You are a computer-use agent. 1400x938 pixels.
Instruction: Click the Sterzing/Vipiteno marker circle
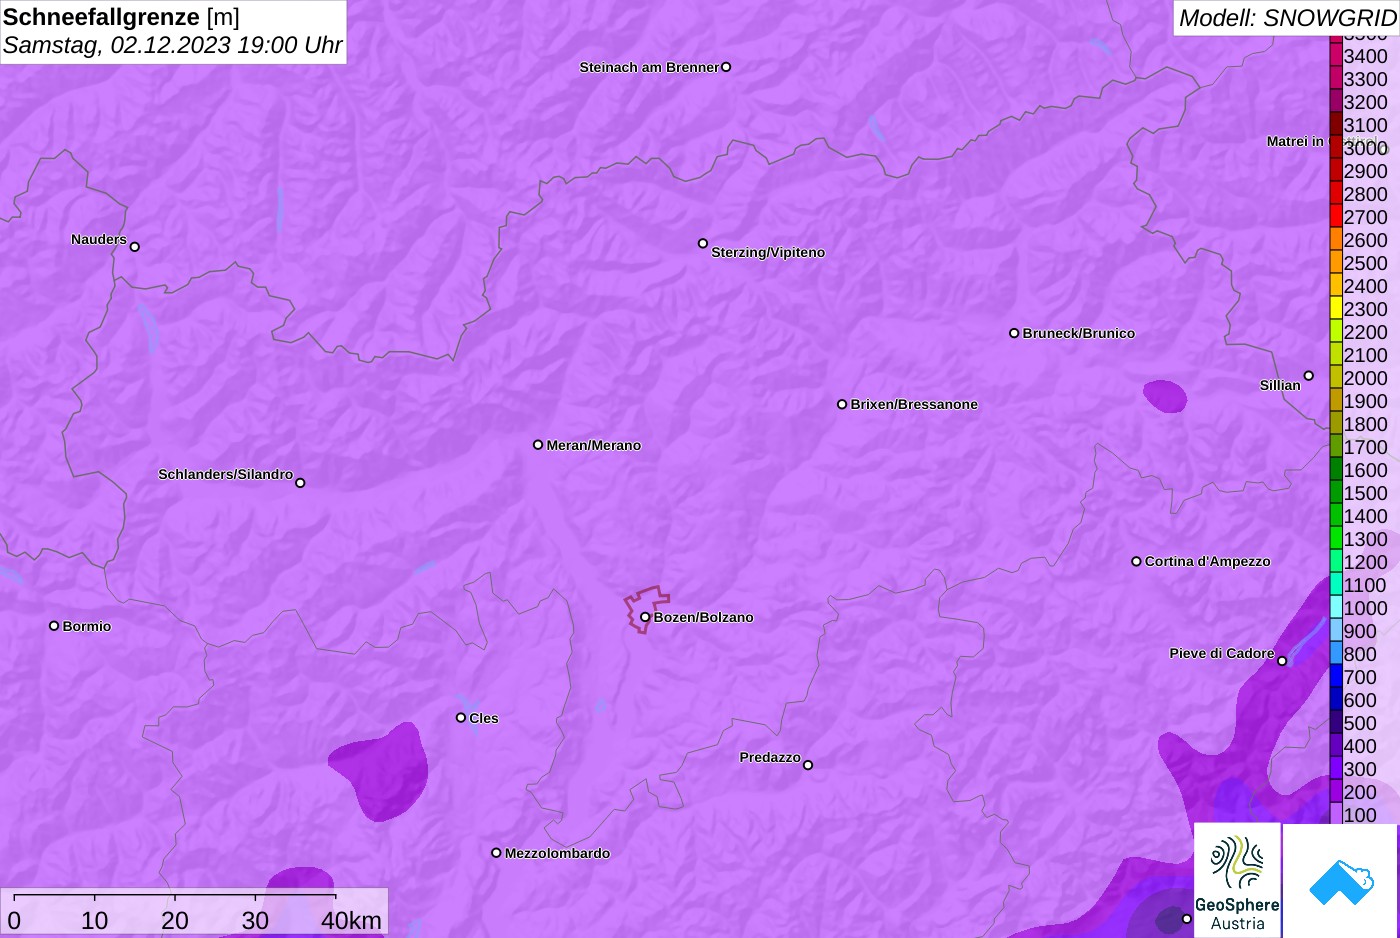click(703, 243)
